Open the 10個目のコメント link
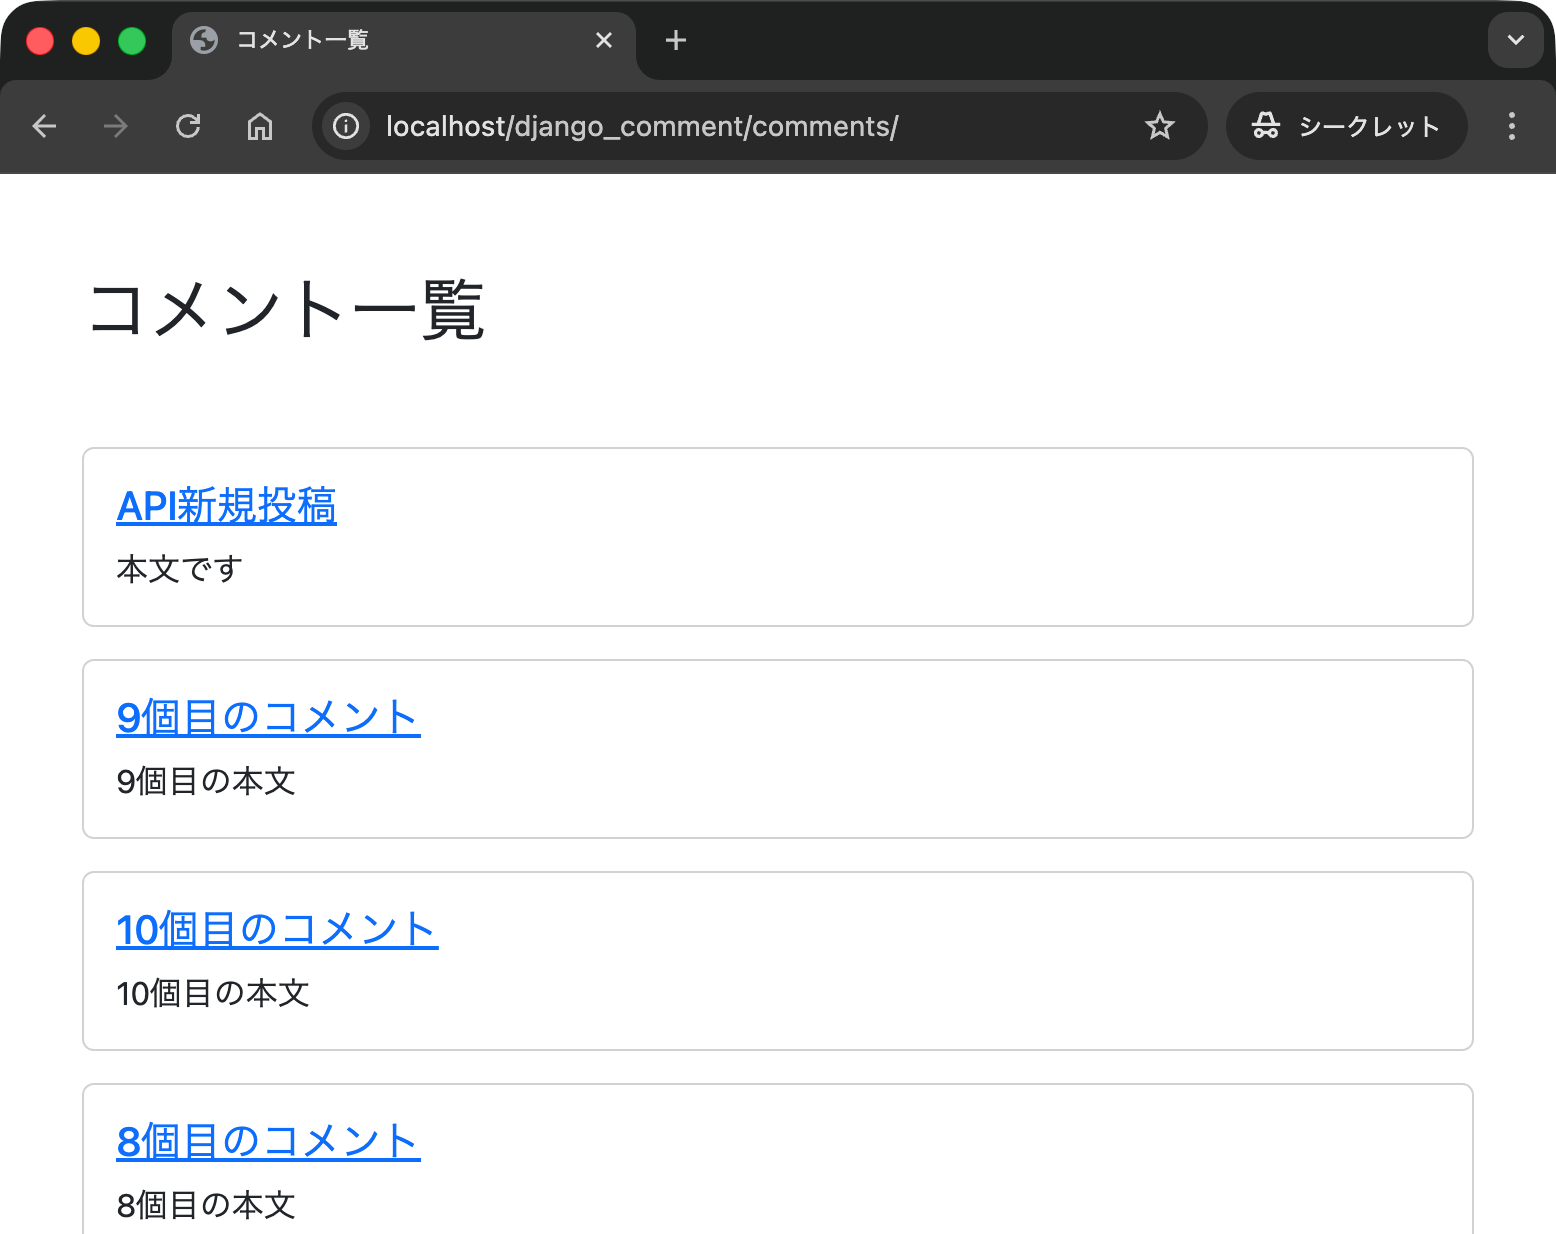The height and width of the screenshot is (1234, 1556). [276, 930]
